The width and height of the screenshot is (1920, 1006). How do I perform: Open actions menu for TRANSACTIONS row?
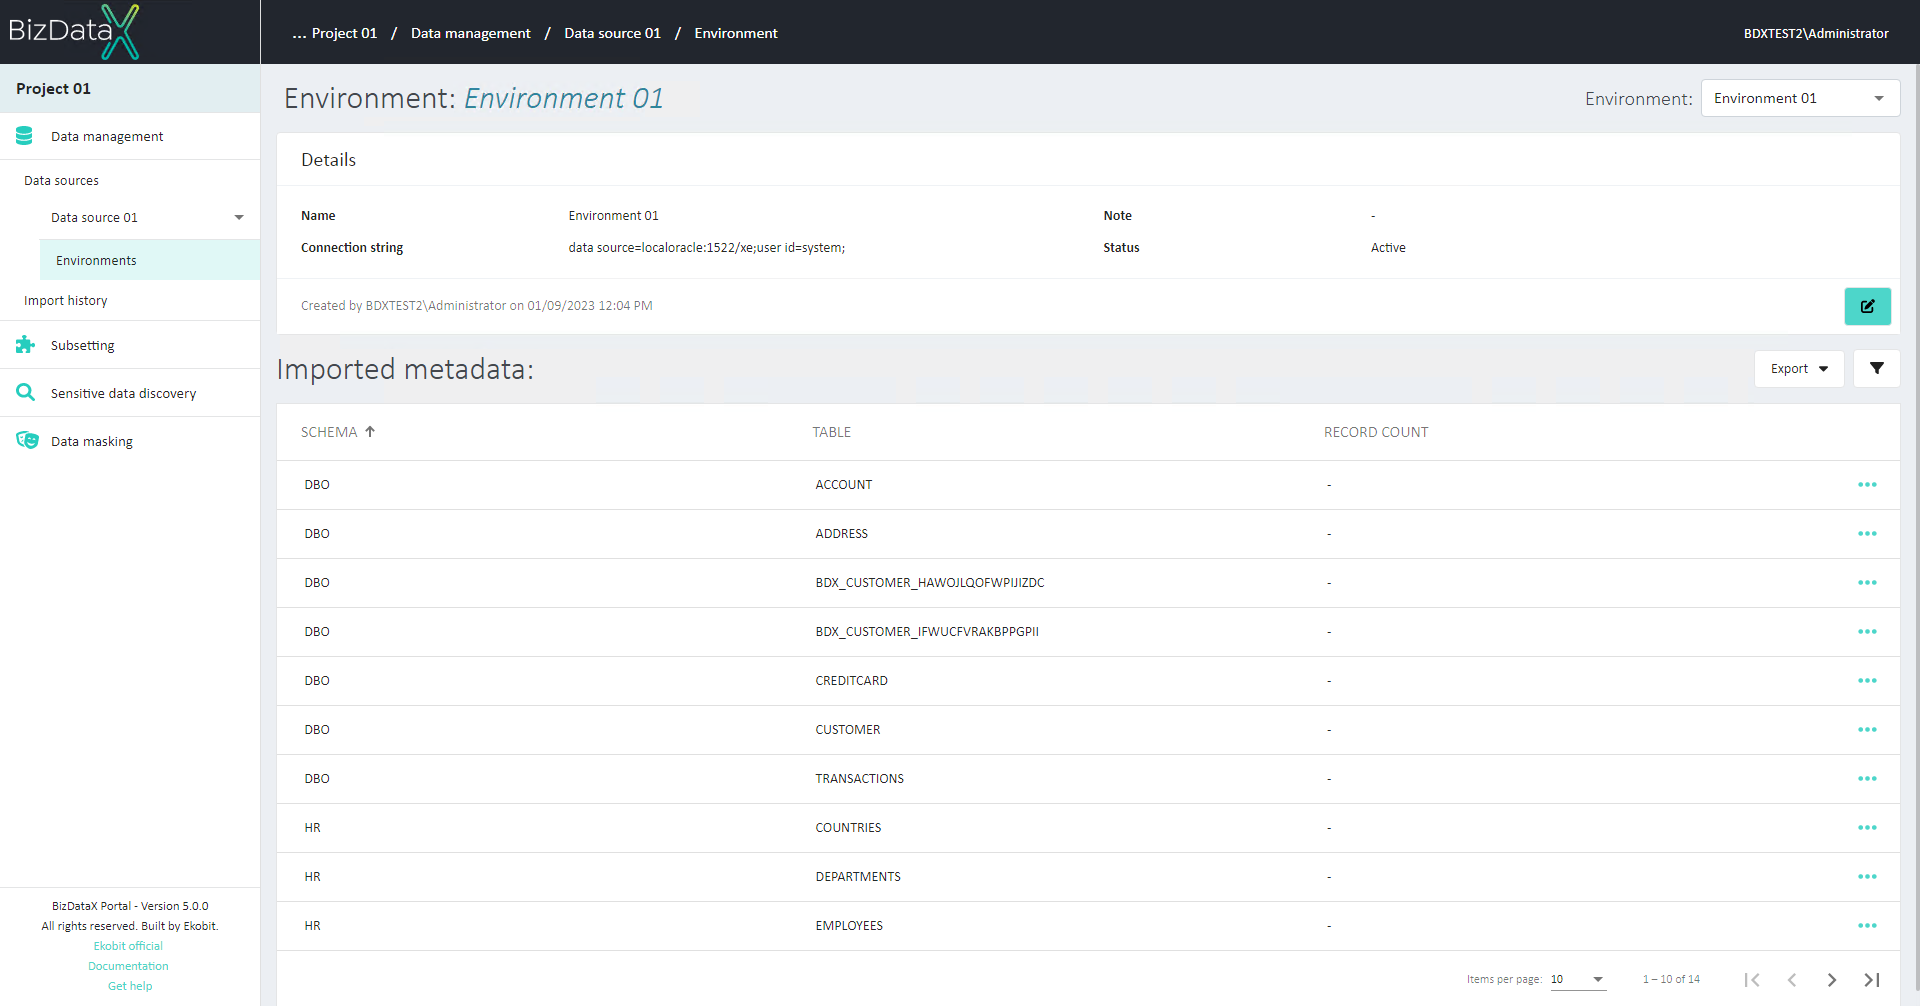[1867, 779]
